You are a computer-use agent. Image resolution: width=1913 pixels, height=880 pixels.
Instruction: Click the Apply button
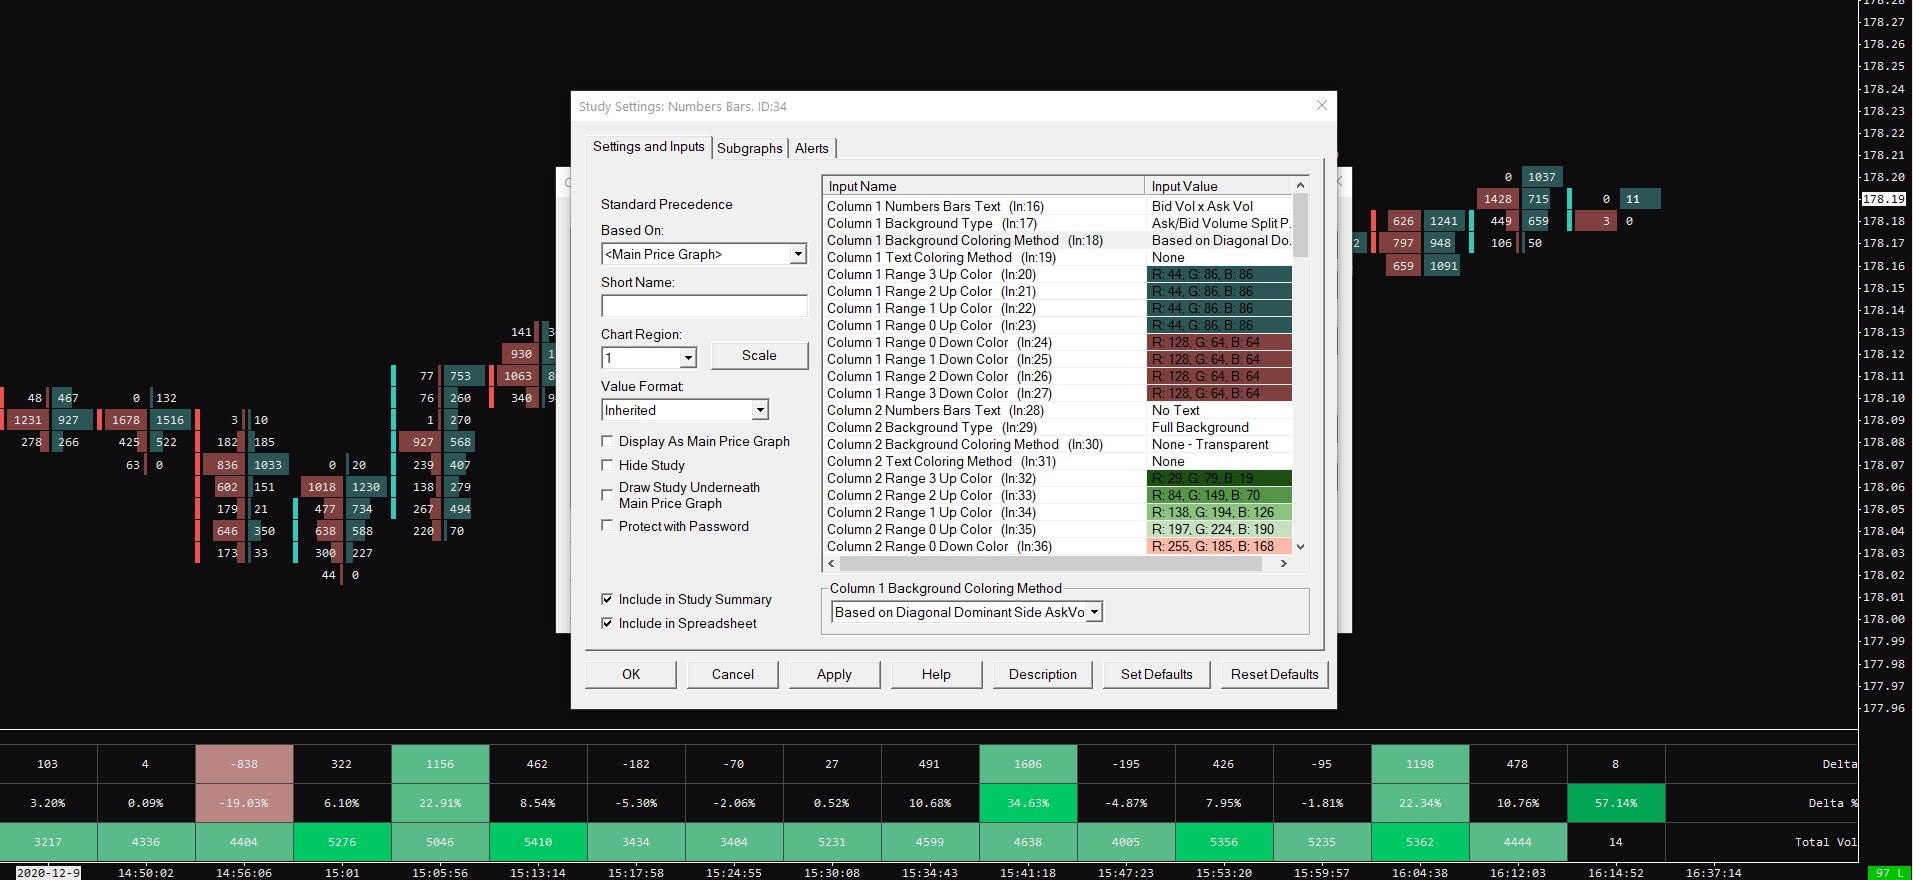tap(834, 674)
